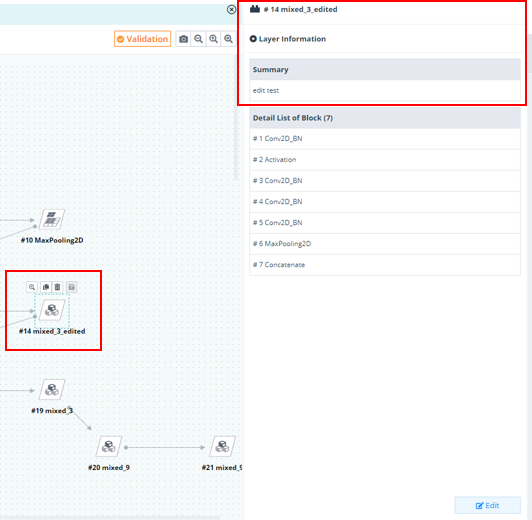Screen dimensions: 532x520
Task: Open block item # 2 Activation
Action: pos(385,160)
